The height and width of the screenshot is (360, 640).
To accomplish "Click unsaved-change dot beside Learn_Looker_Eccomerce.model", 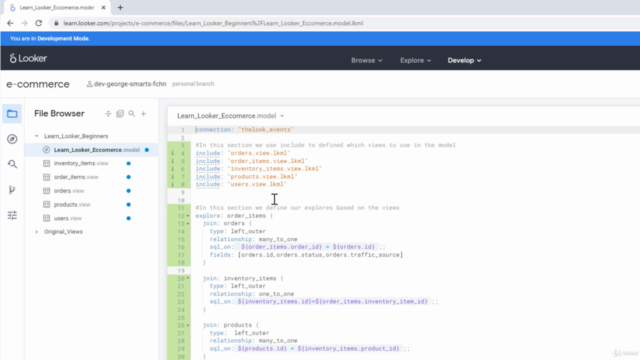I will (x=147, y=150).
